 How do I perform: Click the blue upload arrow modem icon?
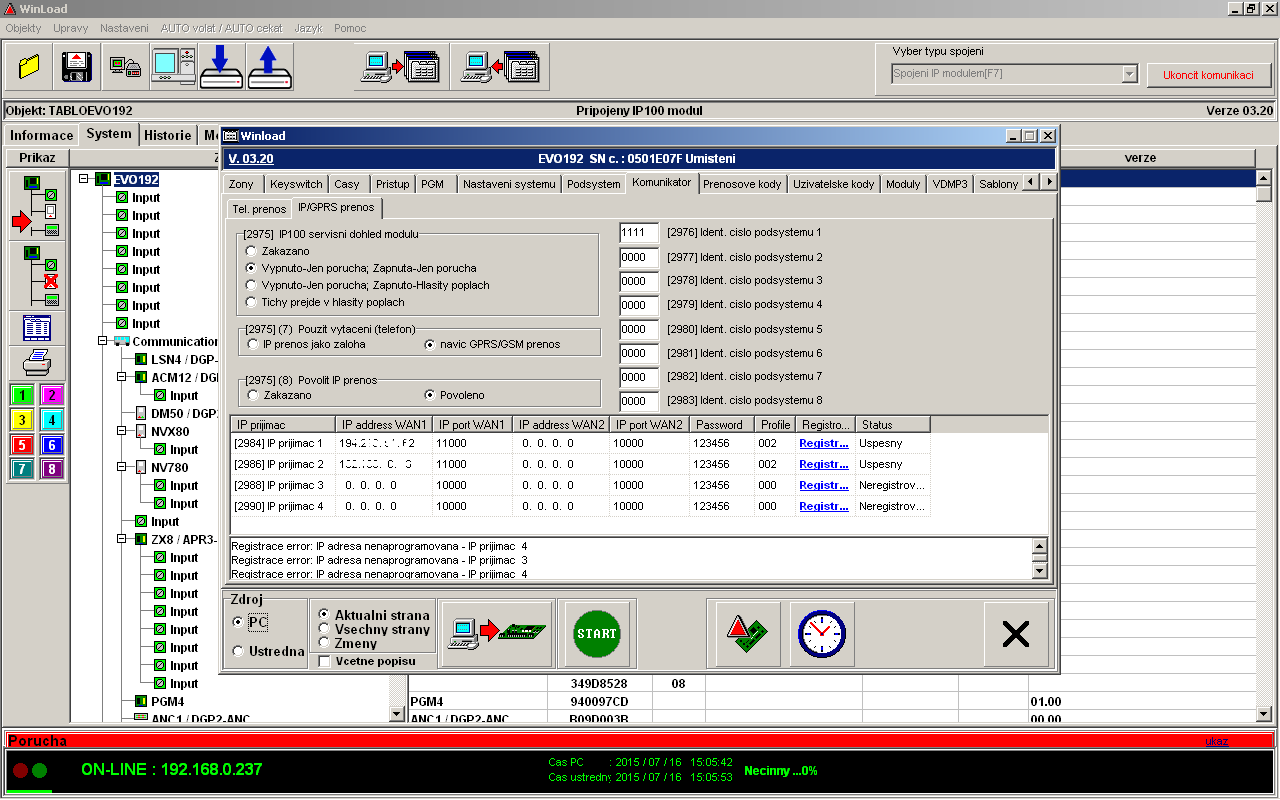pos(269,67)
